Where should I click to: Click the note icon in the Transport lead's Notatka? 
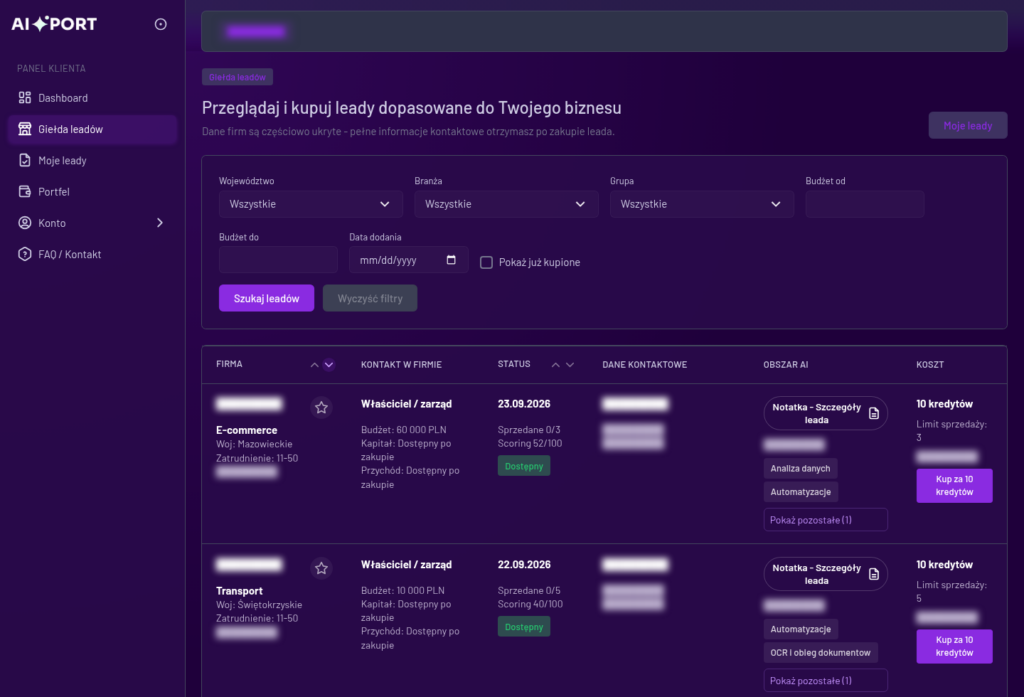click(874, 574)
